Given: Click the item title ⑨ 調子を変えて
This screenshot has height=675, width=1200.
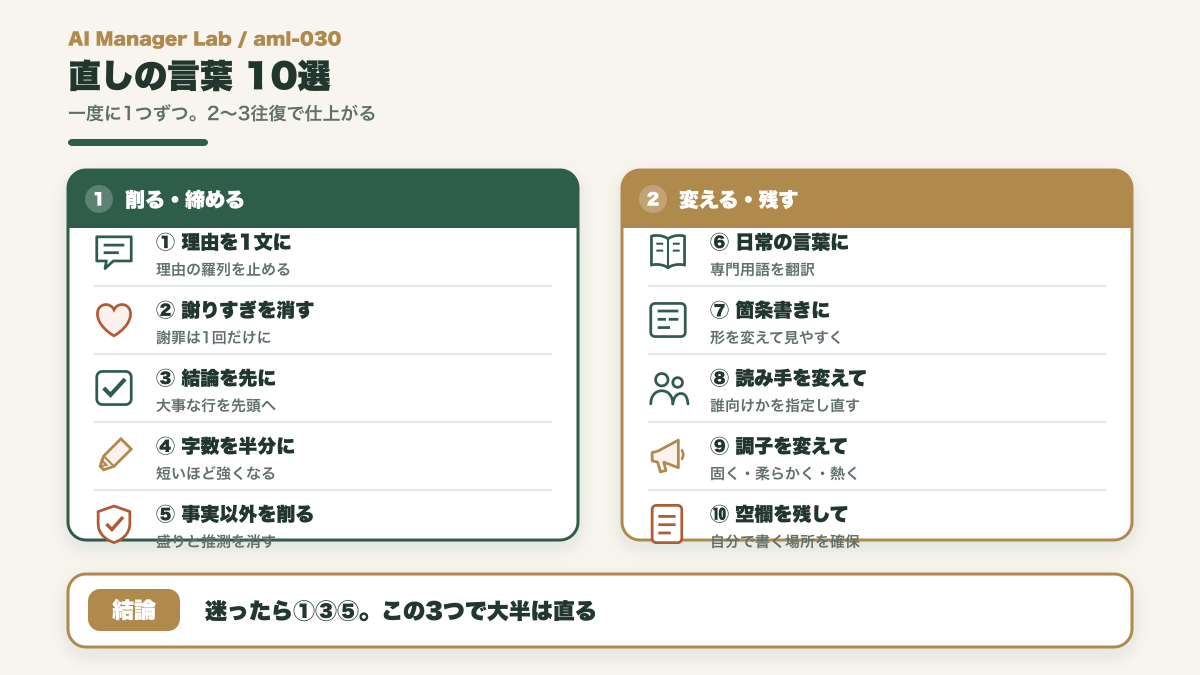Looking at the screenshot, I should (x=779, y=446).
